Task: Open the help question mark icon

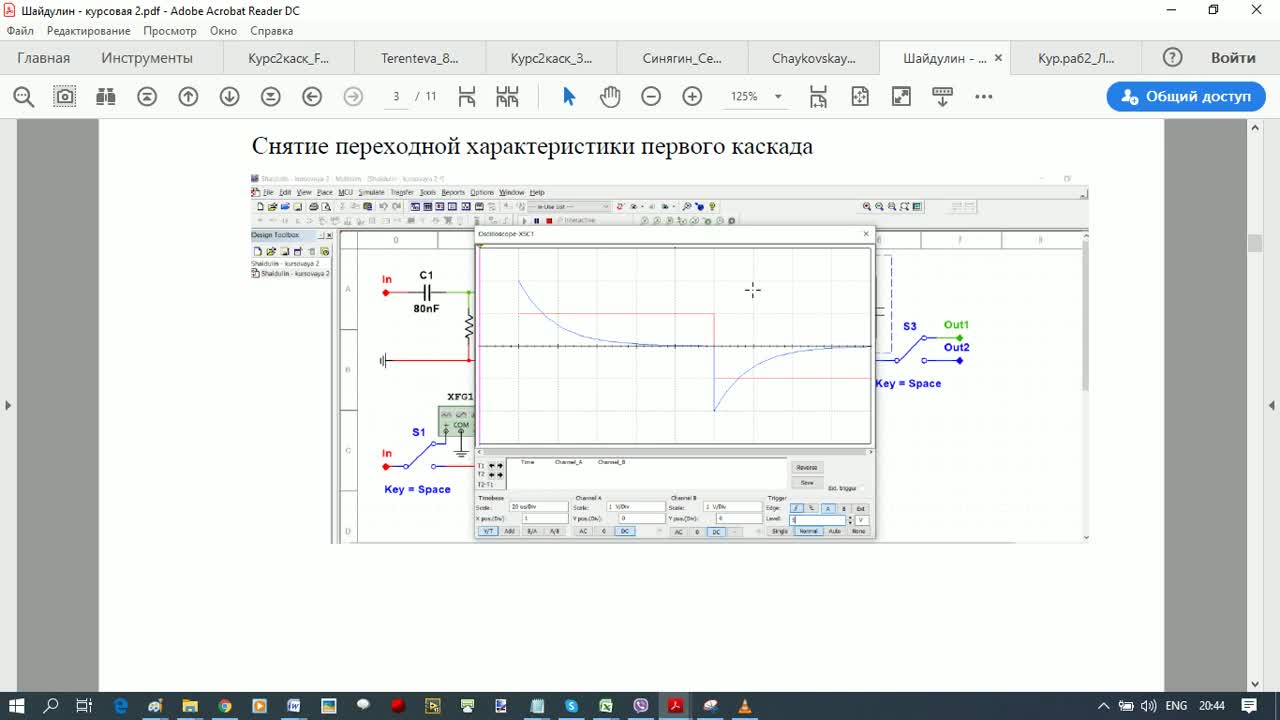Action: pos(1173,58)
